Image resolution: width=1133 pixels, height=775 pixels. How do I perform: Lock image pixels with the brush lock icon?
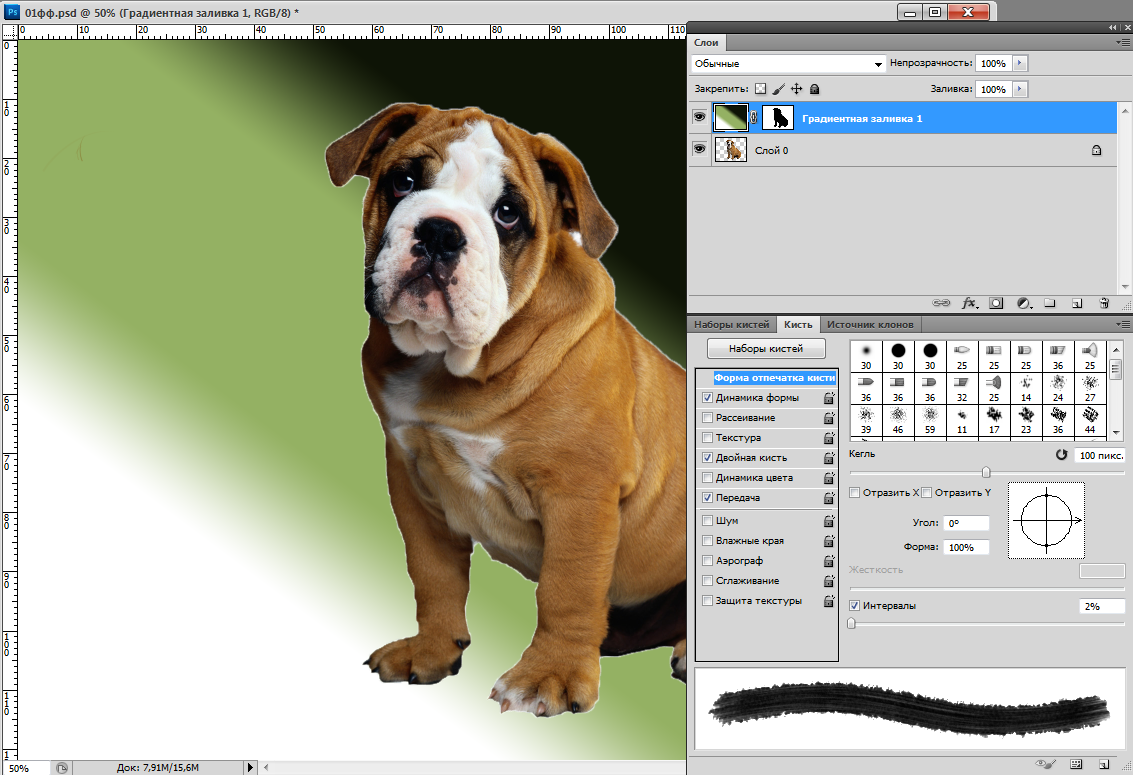pos(778,89)
